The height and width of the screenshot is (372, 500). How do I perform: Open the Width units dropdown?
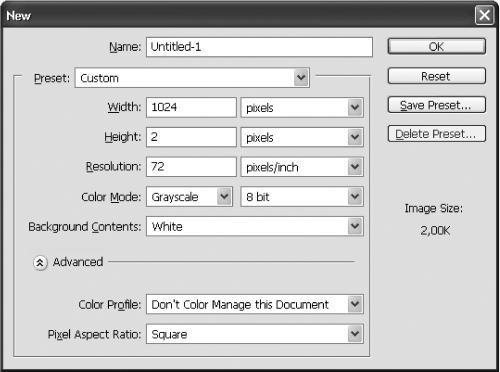click(x=302, y=107)
